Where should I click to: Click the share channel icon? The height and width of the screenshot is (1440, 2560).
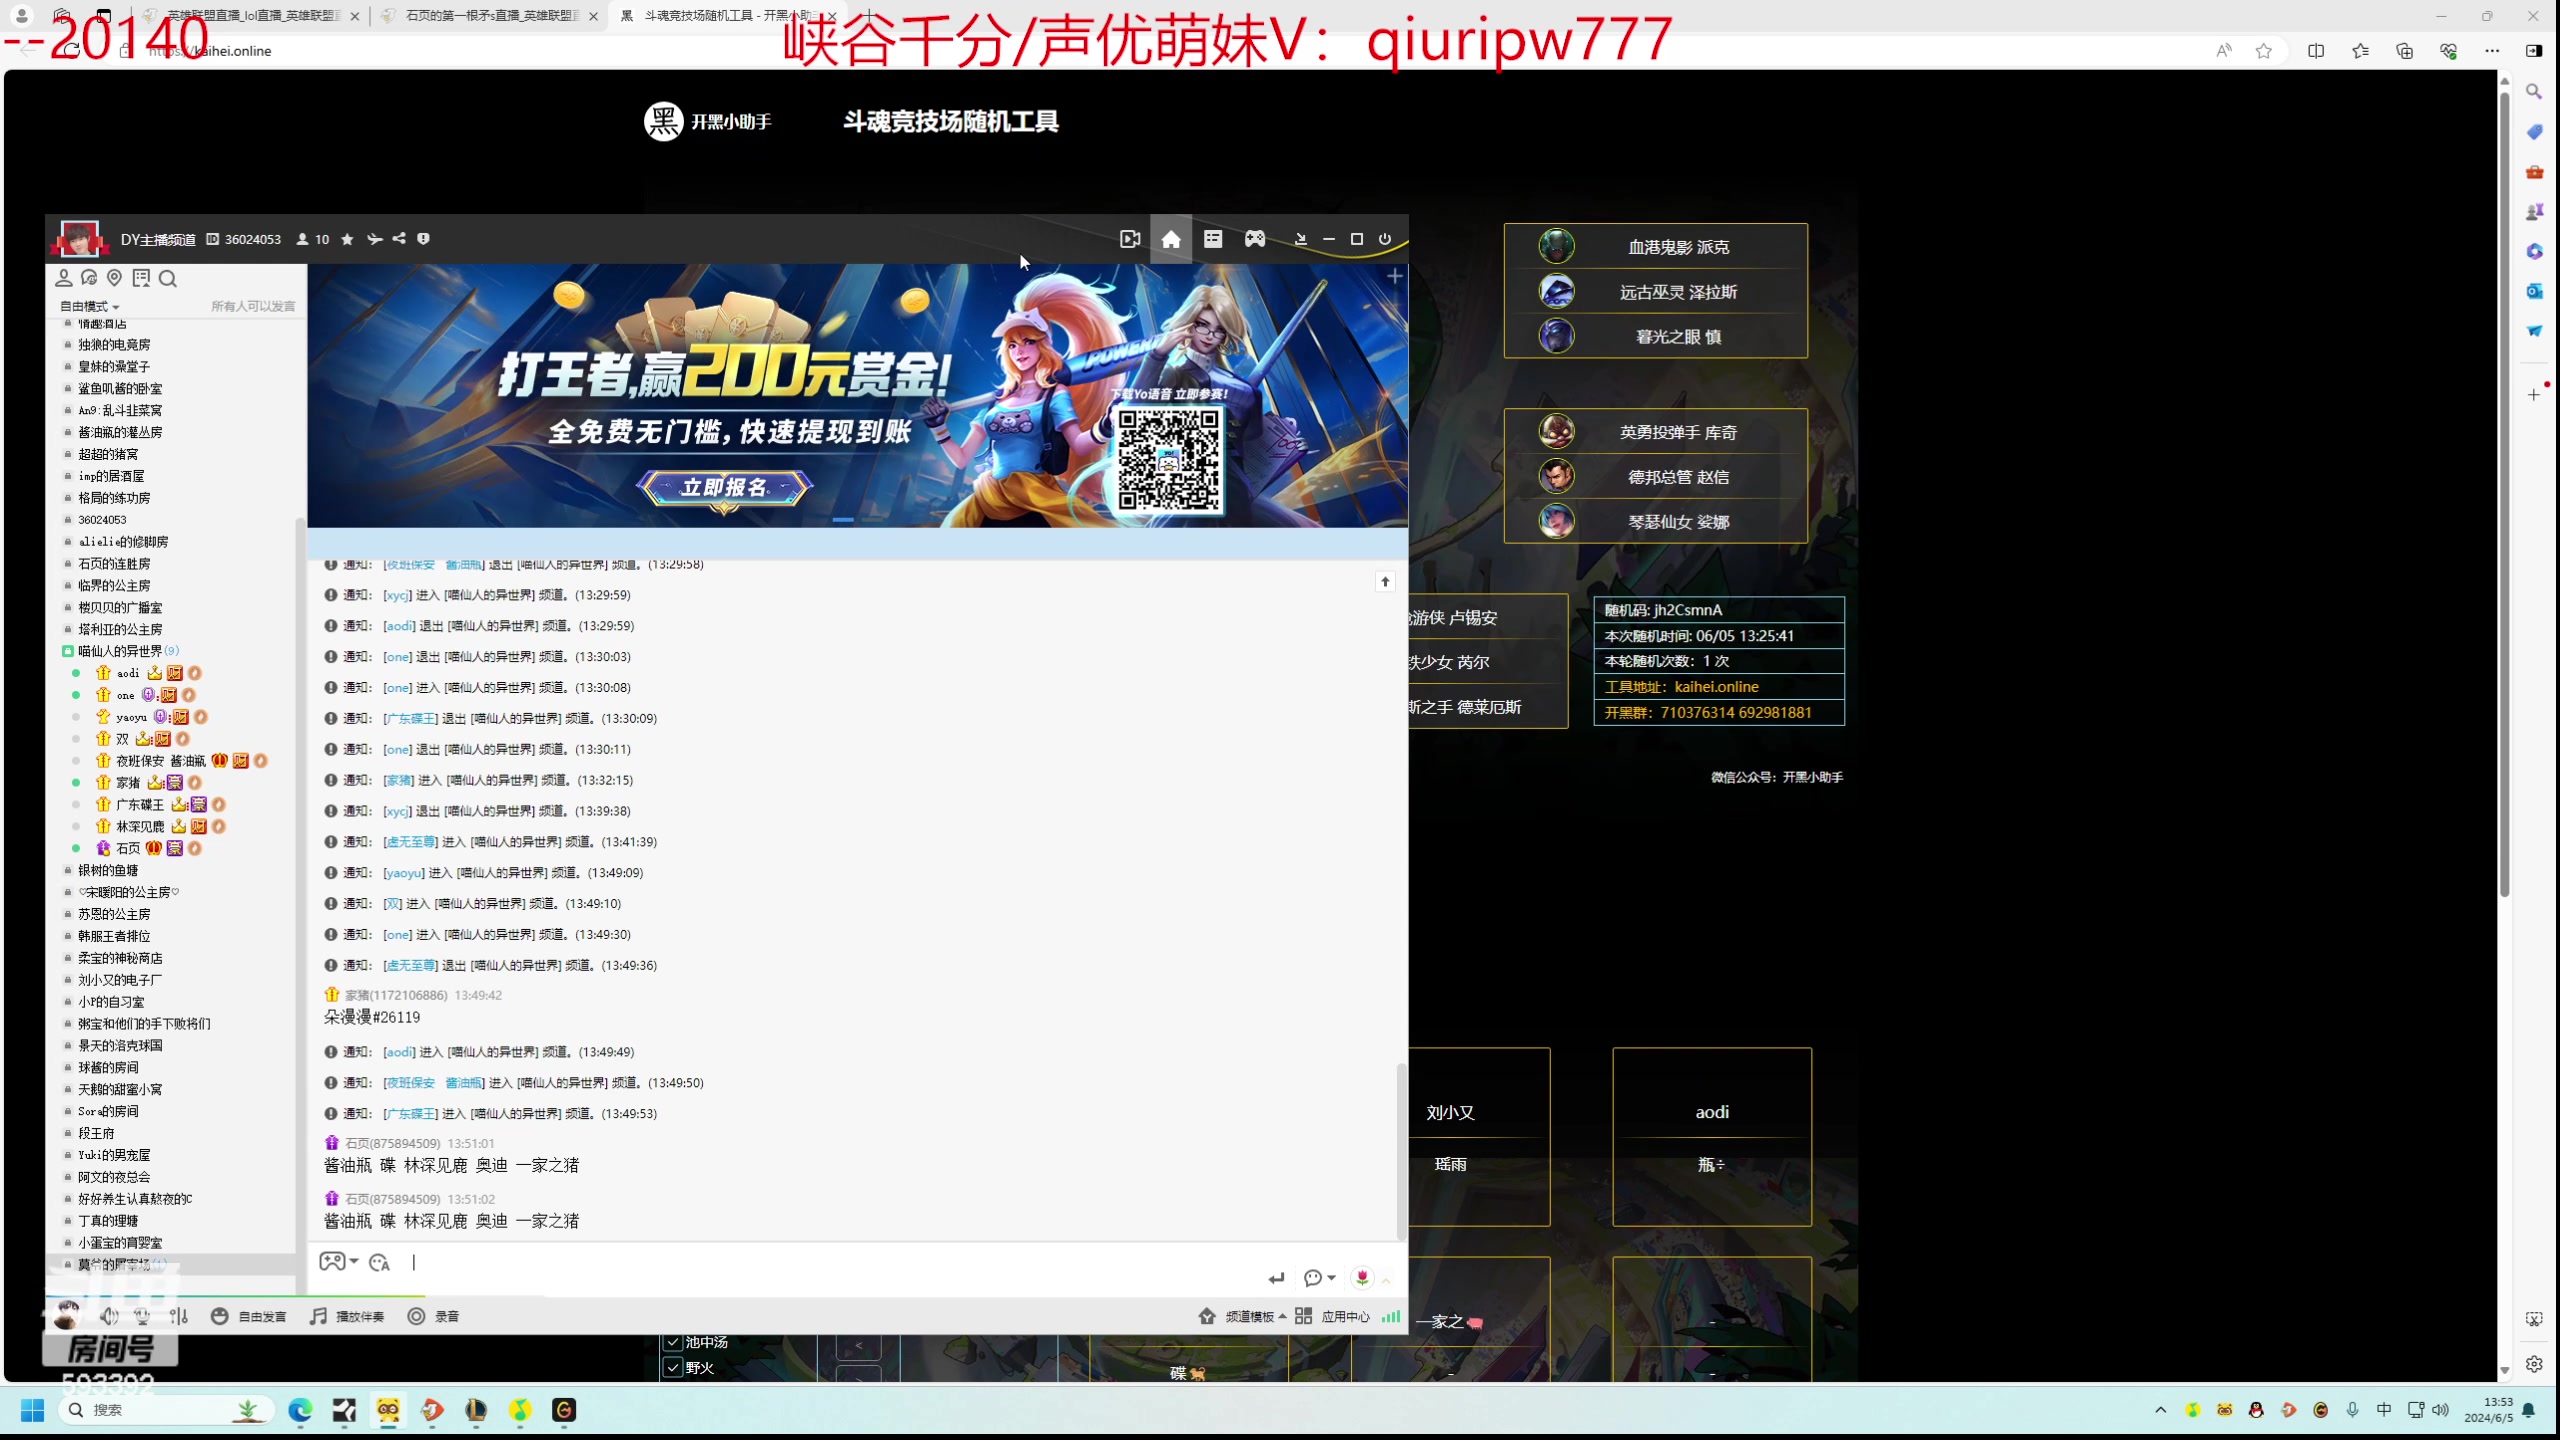coord(399,239)
